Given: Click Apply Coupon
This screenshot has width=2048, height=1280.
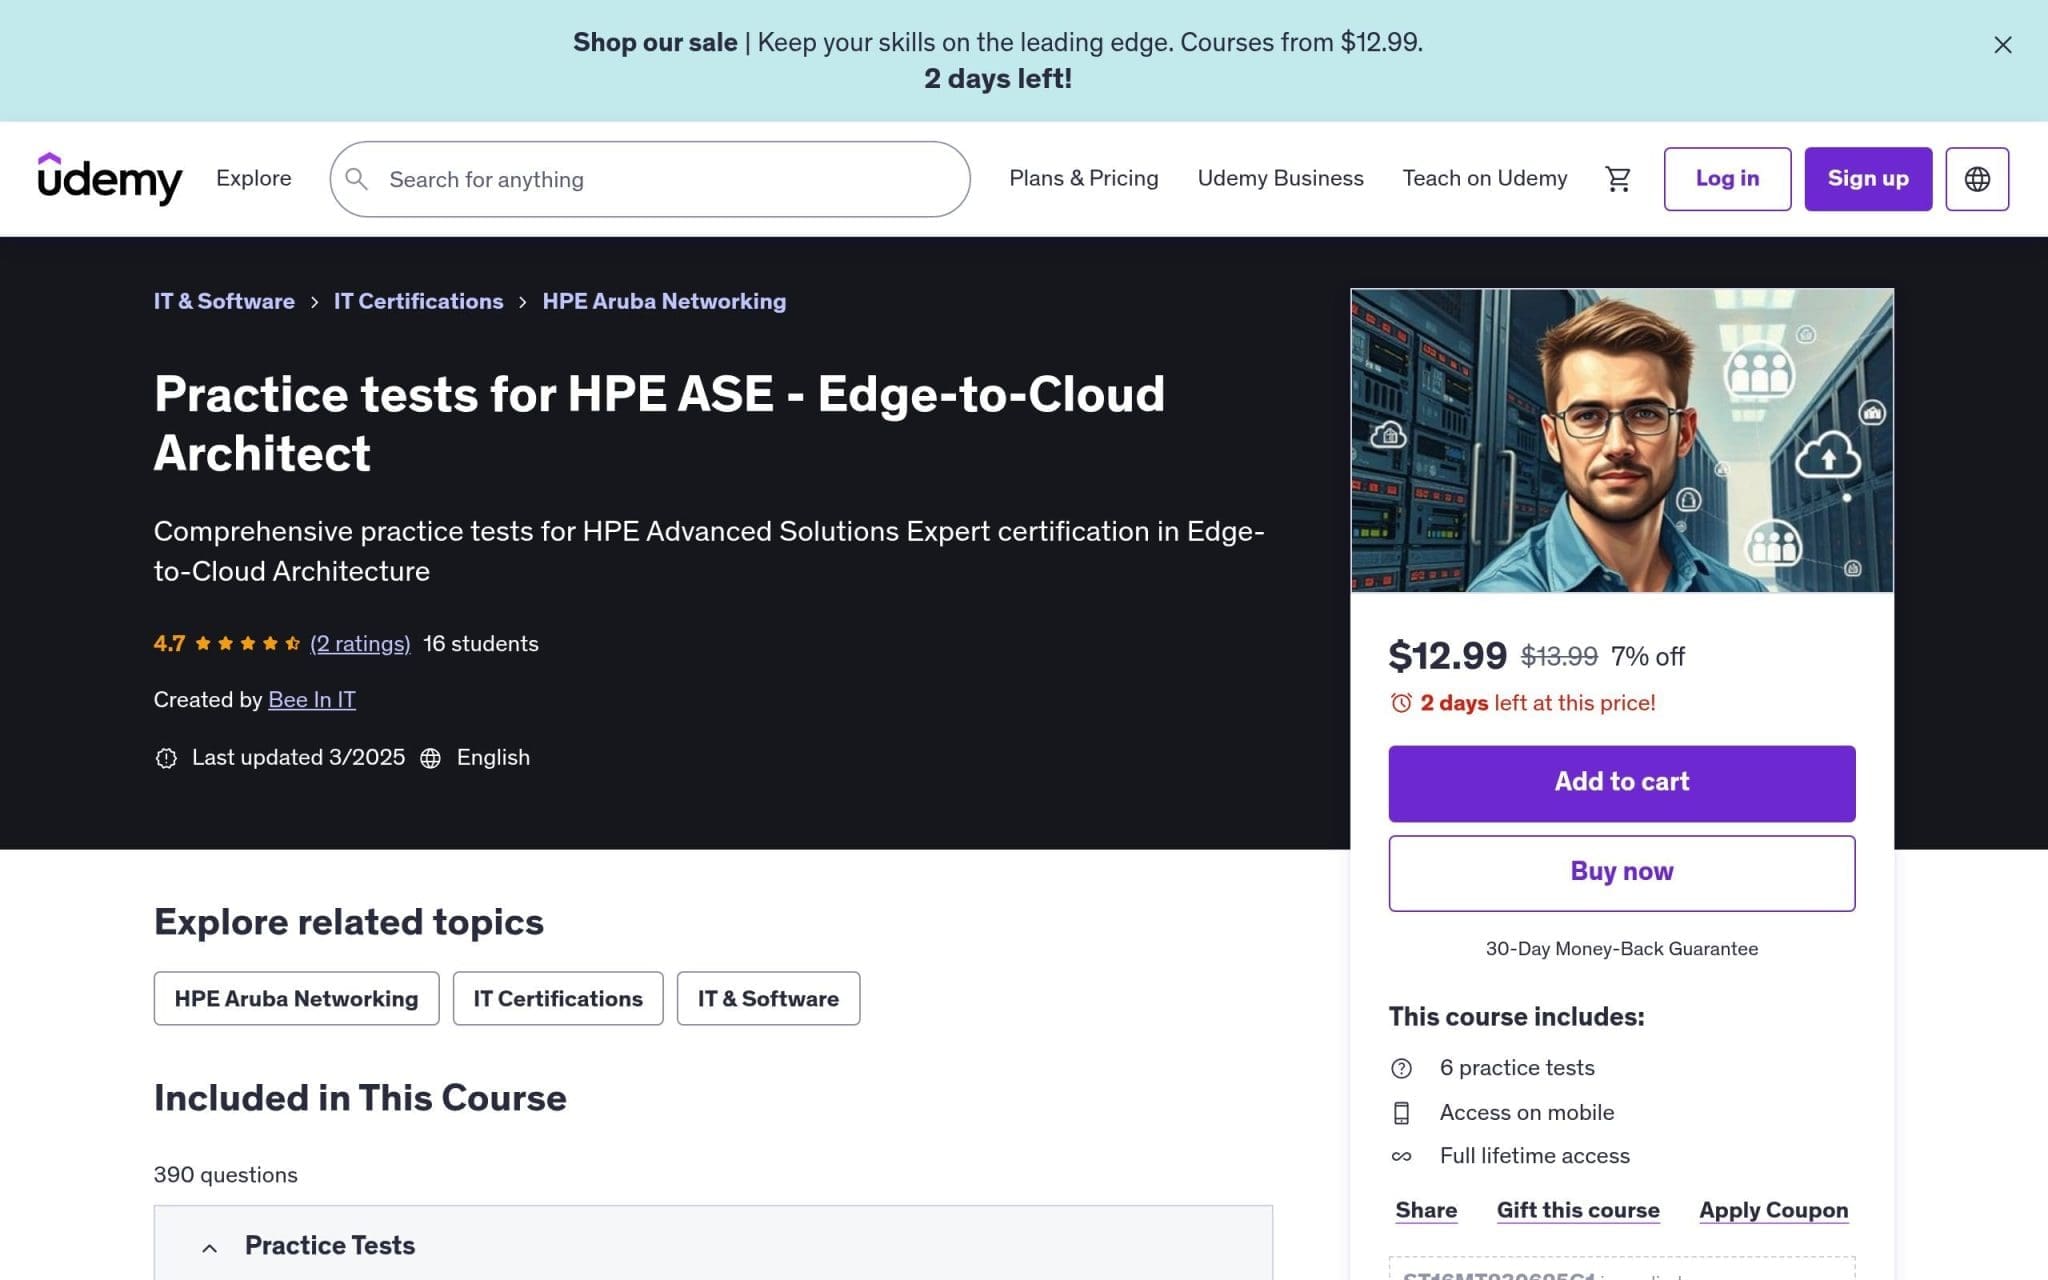Looking at the screenshot, I should [1773, 1210].
